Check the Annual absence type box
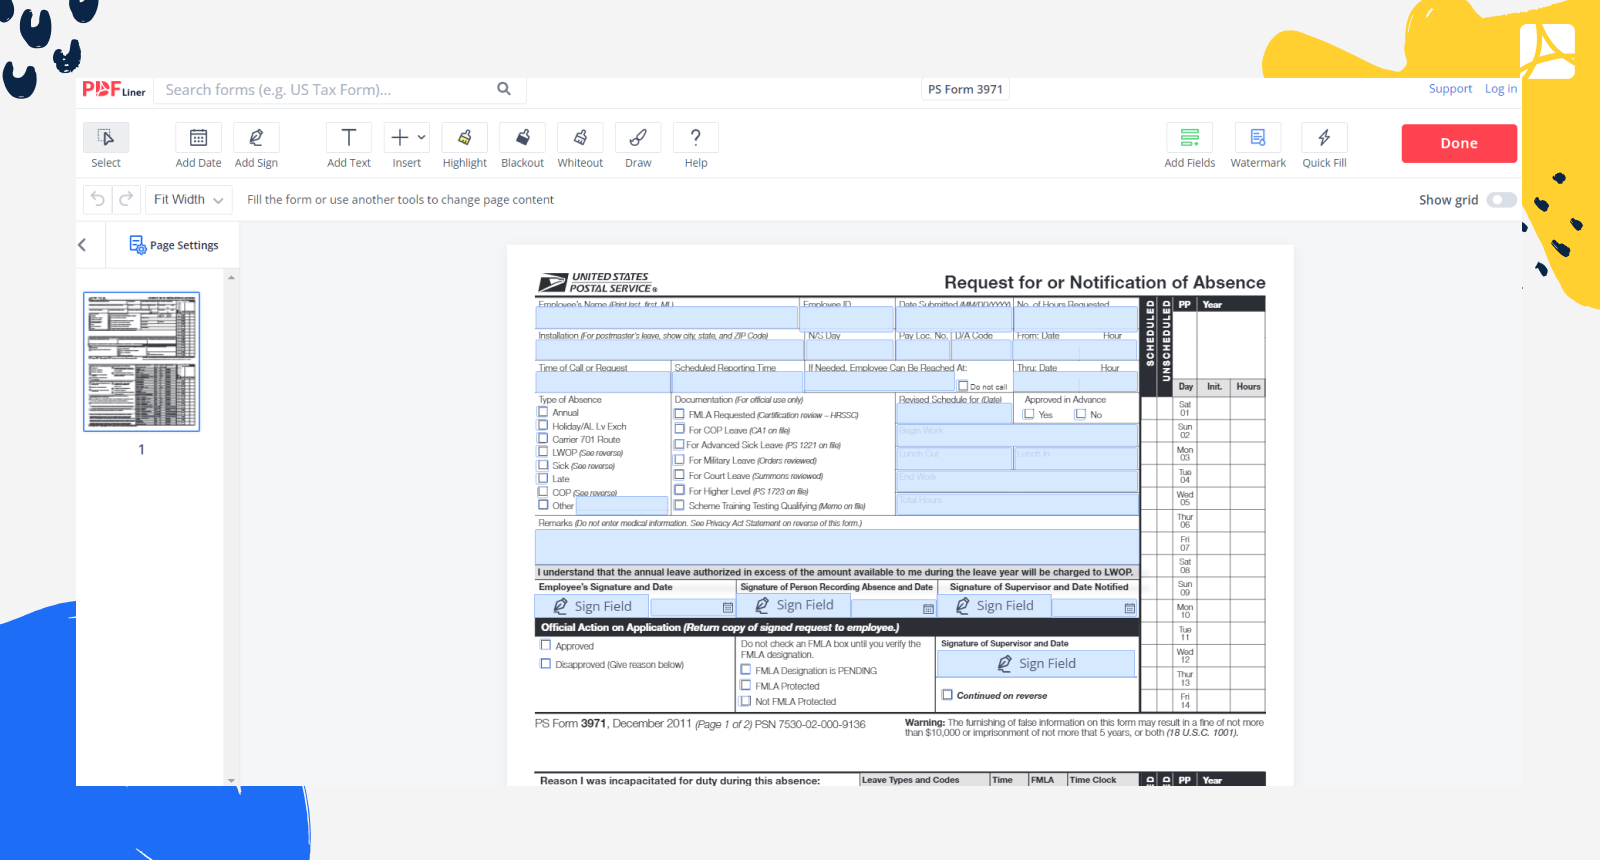The height and width of the screenshot is (860, 1600). click(x=544, y=412)
